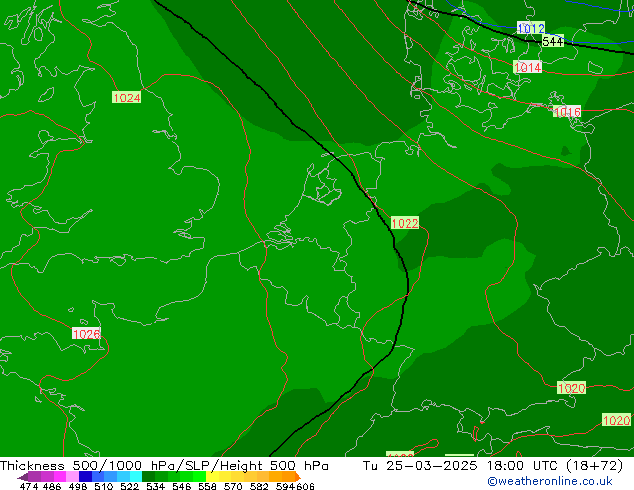Click the legend value 510
The image size is (634, 490).
tap(104, 486)
